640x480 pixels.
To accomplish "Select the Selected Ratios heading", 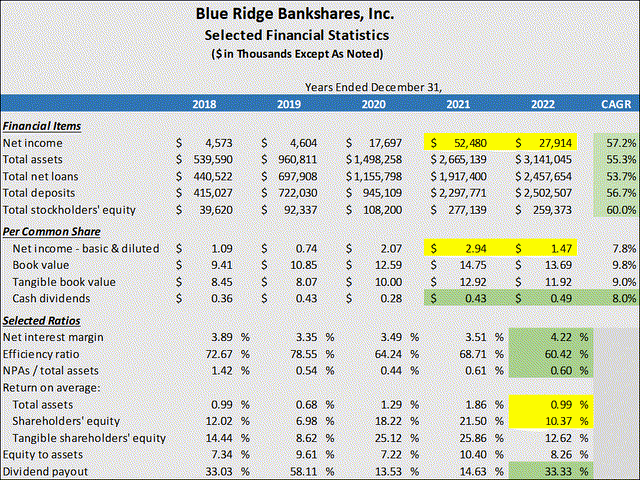I will click(41, 321).
